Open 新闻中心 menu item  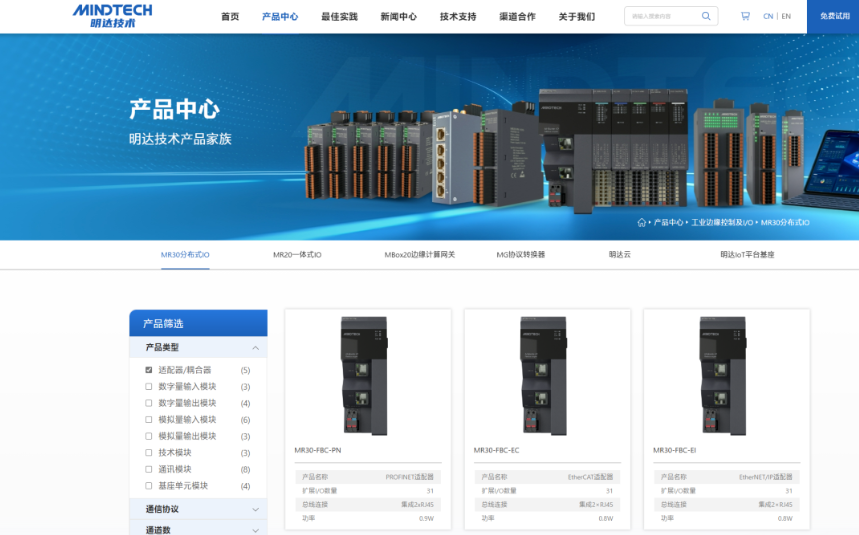pos(398,16)
